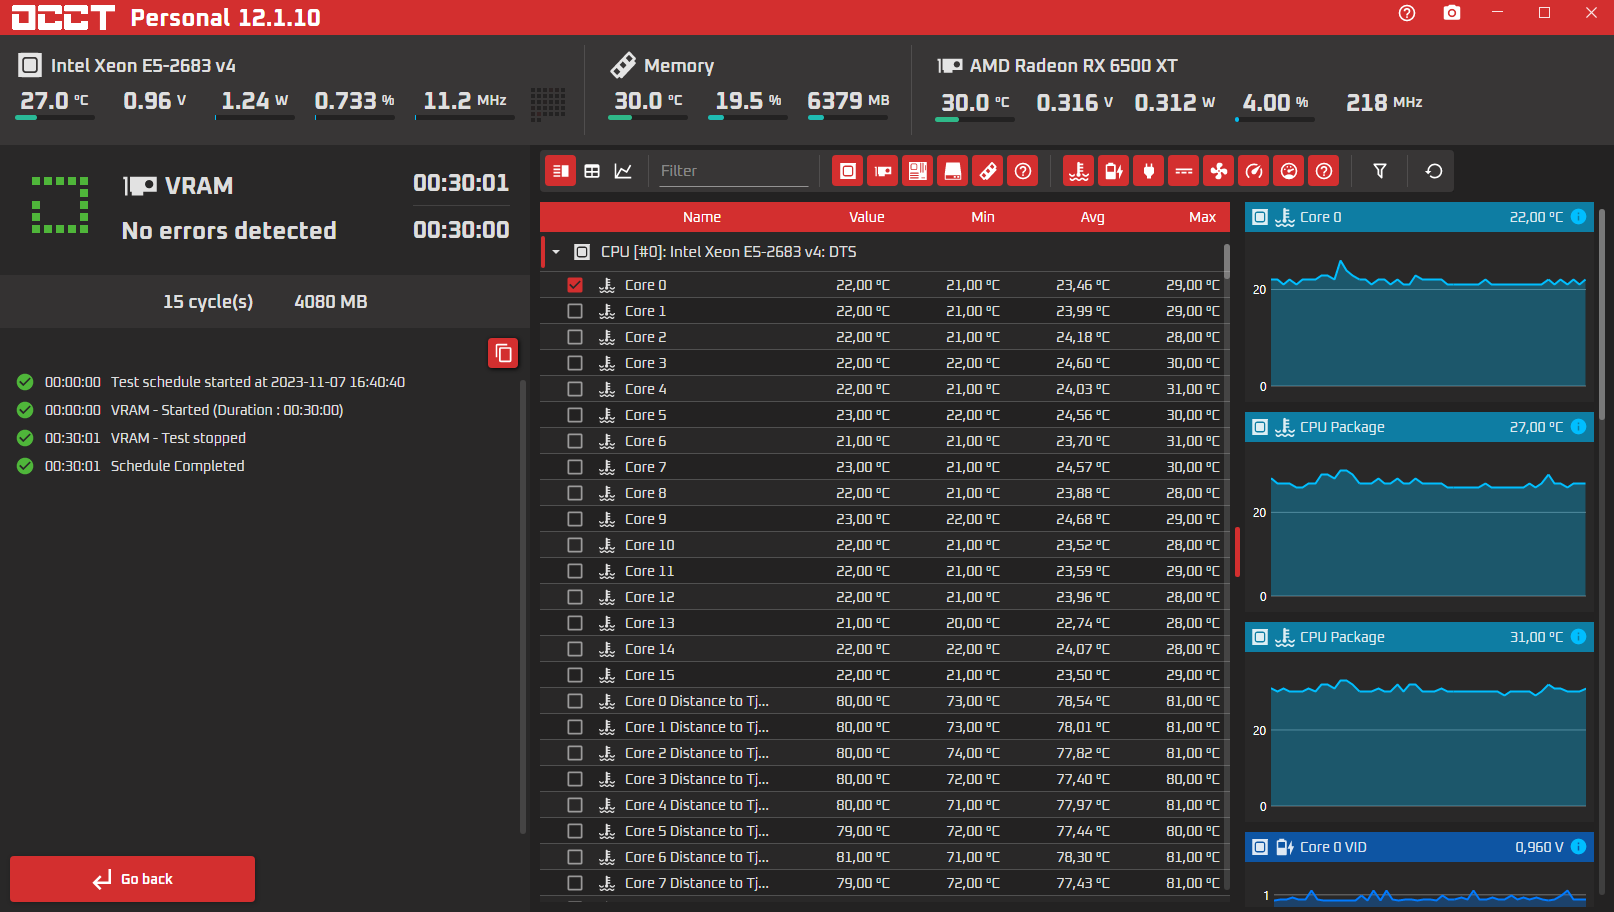Tick the Core 13 checkbox
The width and height of the screenshot is (1614, 912).
[575, 623]
